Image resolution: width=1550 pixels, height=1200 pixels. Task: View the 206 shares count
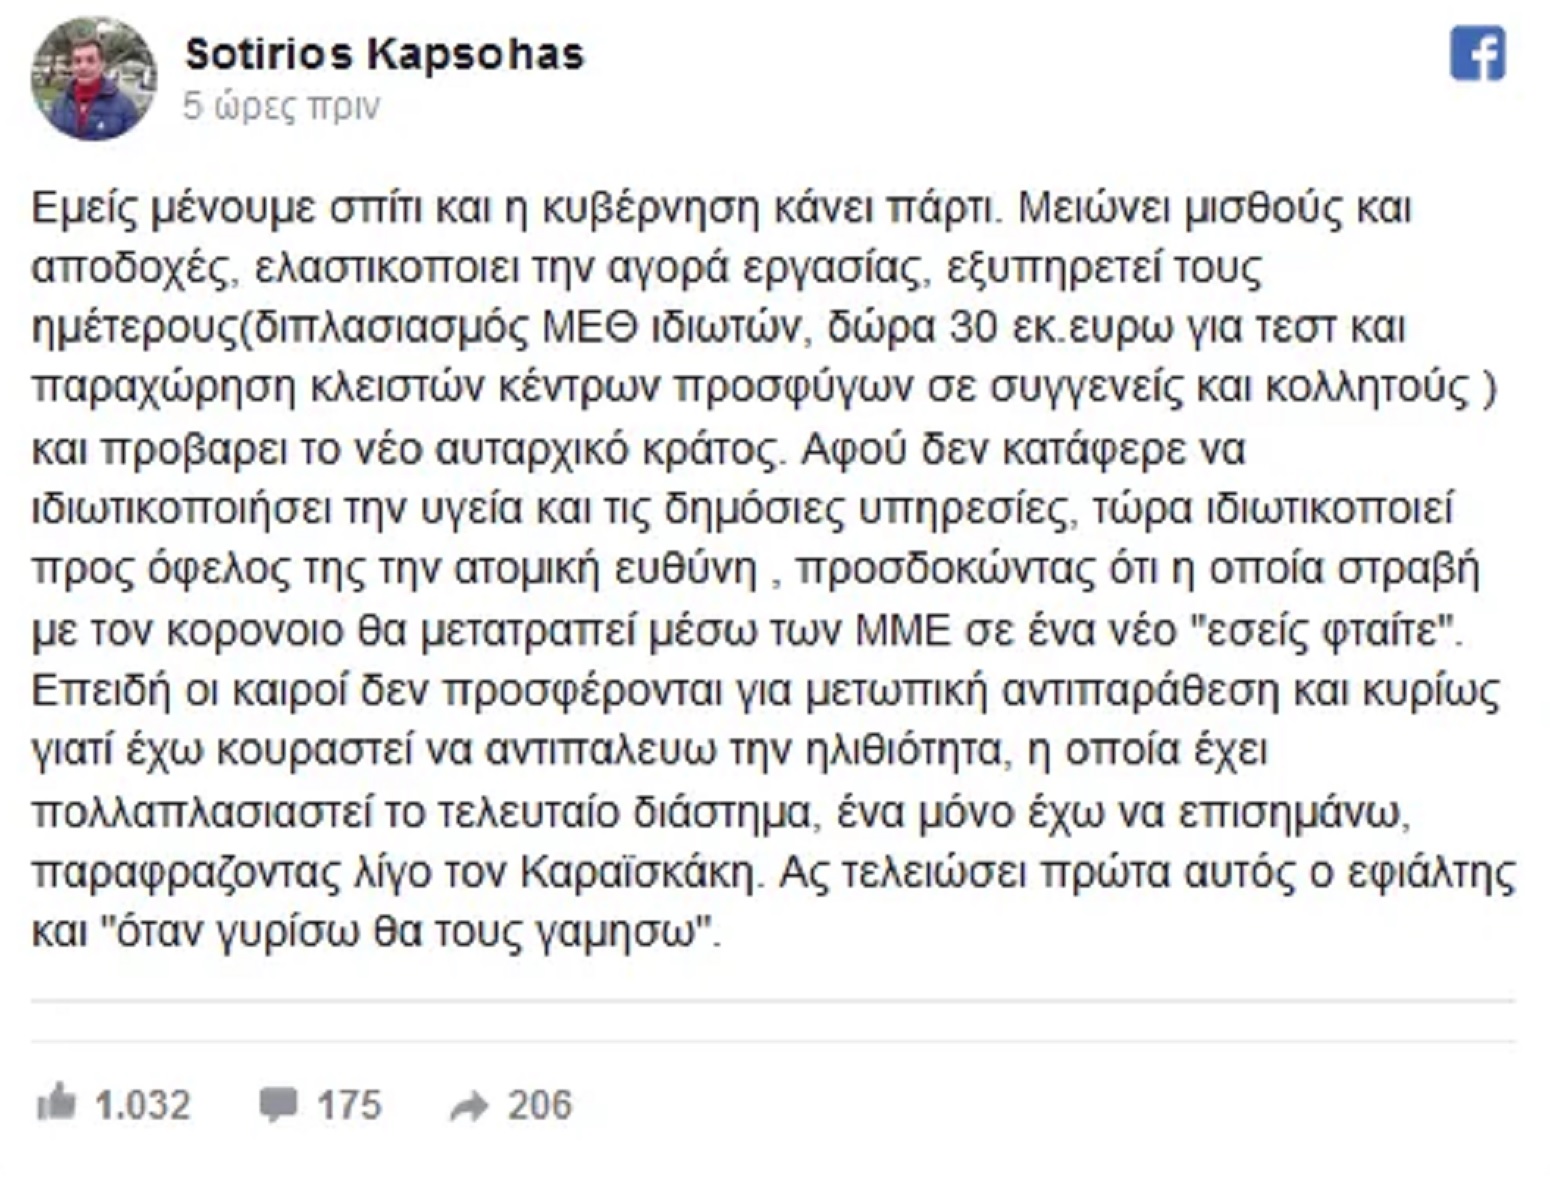pos(540,1105)
